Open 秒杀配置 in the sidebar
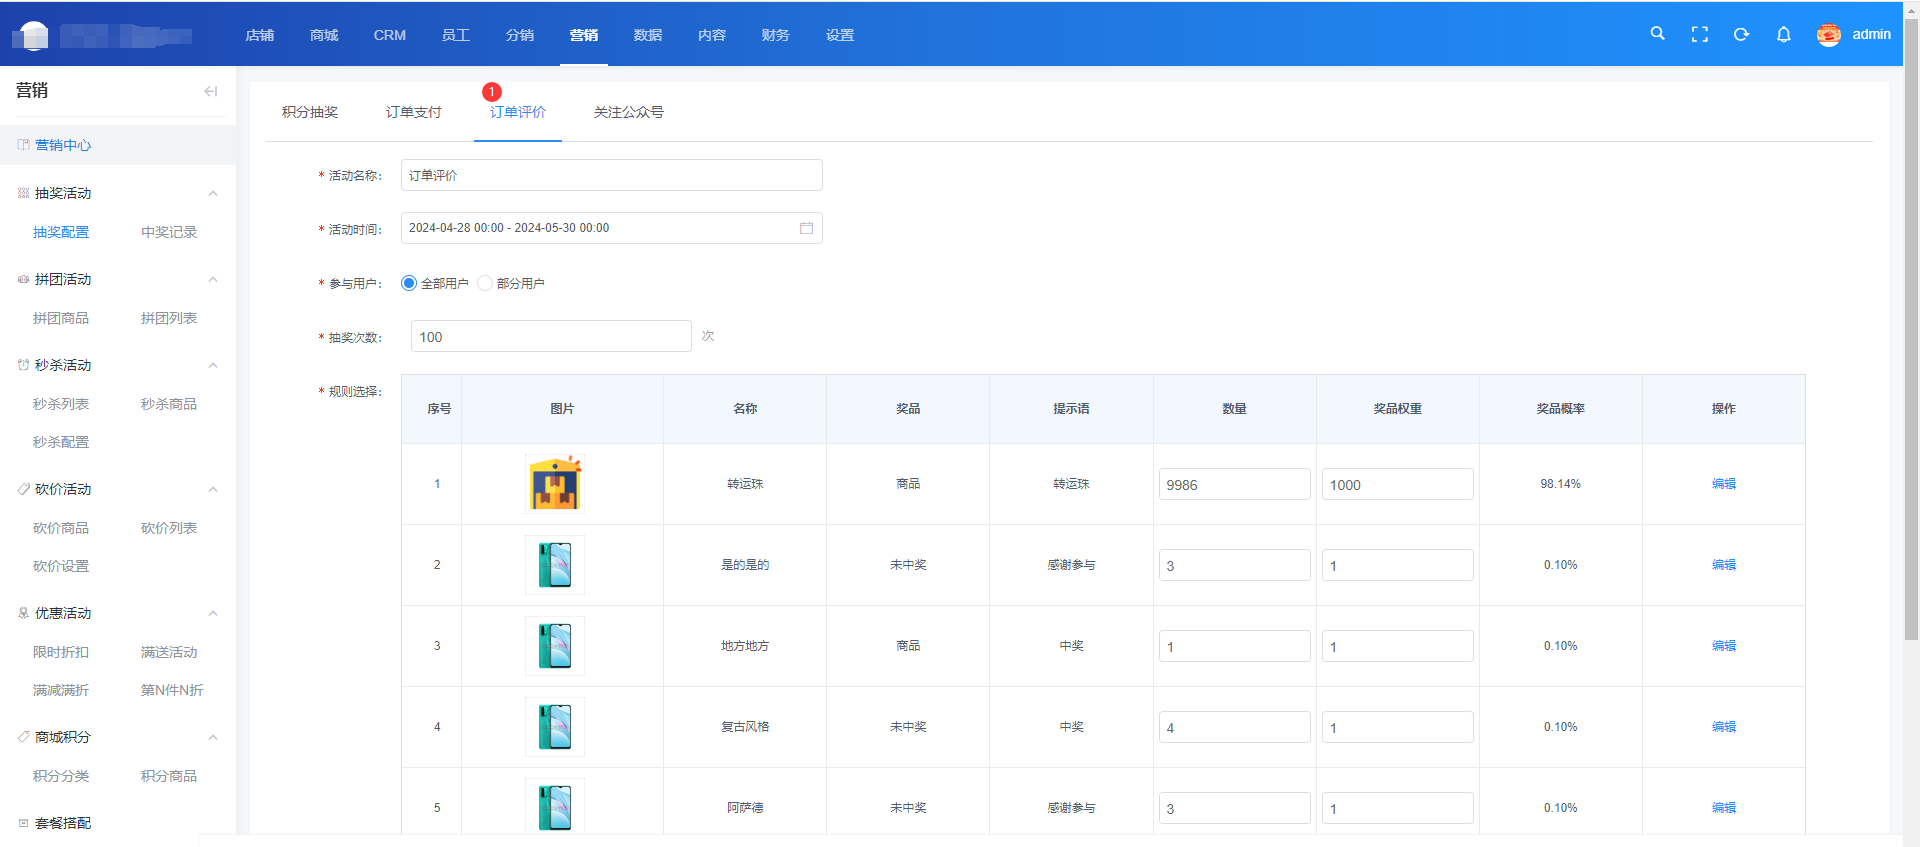The height and width of the screenshot is (847, 1920). pos(61,442)
